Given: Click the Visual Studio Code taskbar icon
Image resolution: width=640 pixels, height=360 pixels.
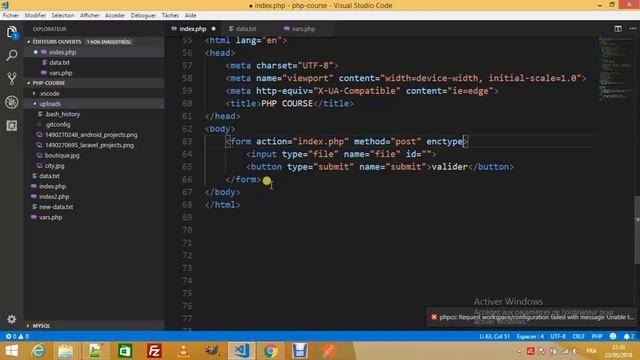Looking at the screenshot, I should (241, 351).
